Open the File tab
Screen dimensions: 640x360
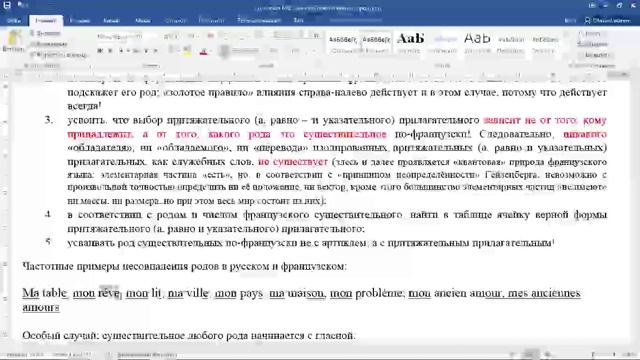click(x=13, y=20)
